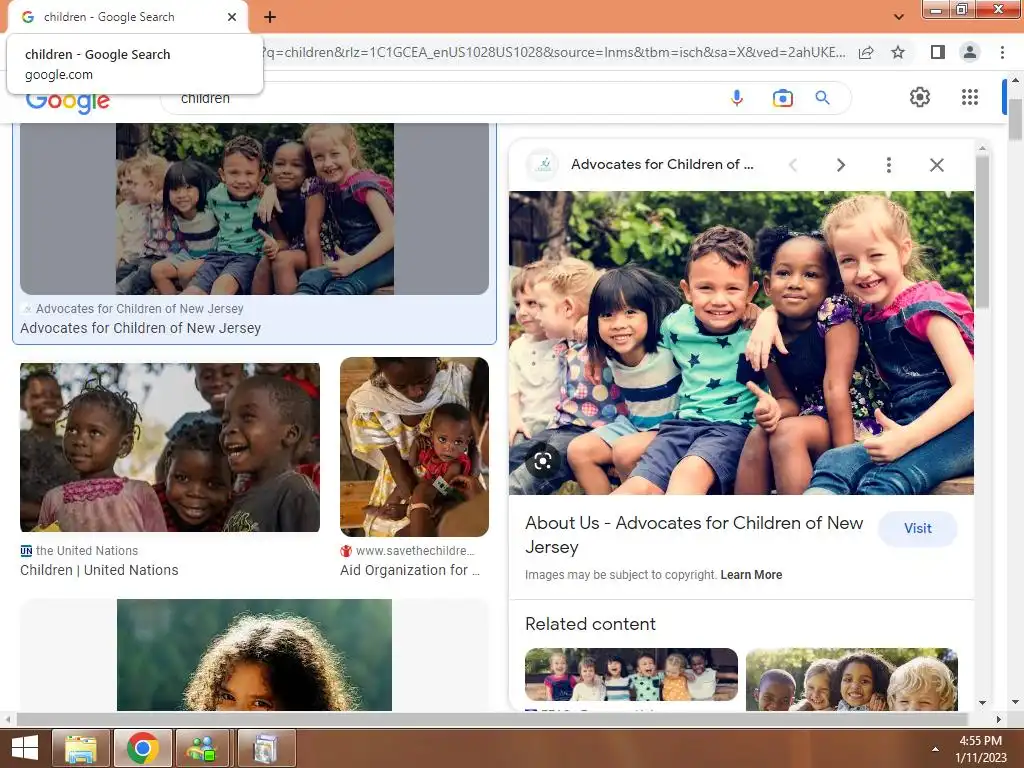Close the children - Google Search tab
The image size is (1024, 768).
tap(232, 17)
